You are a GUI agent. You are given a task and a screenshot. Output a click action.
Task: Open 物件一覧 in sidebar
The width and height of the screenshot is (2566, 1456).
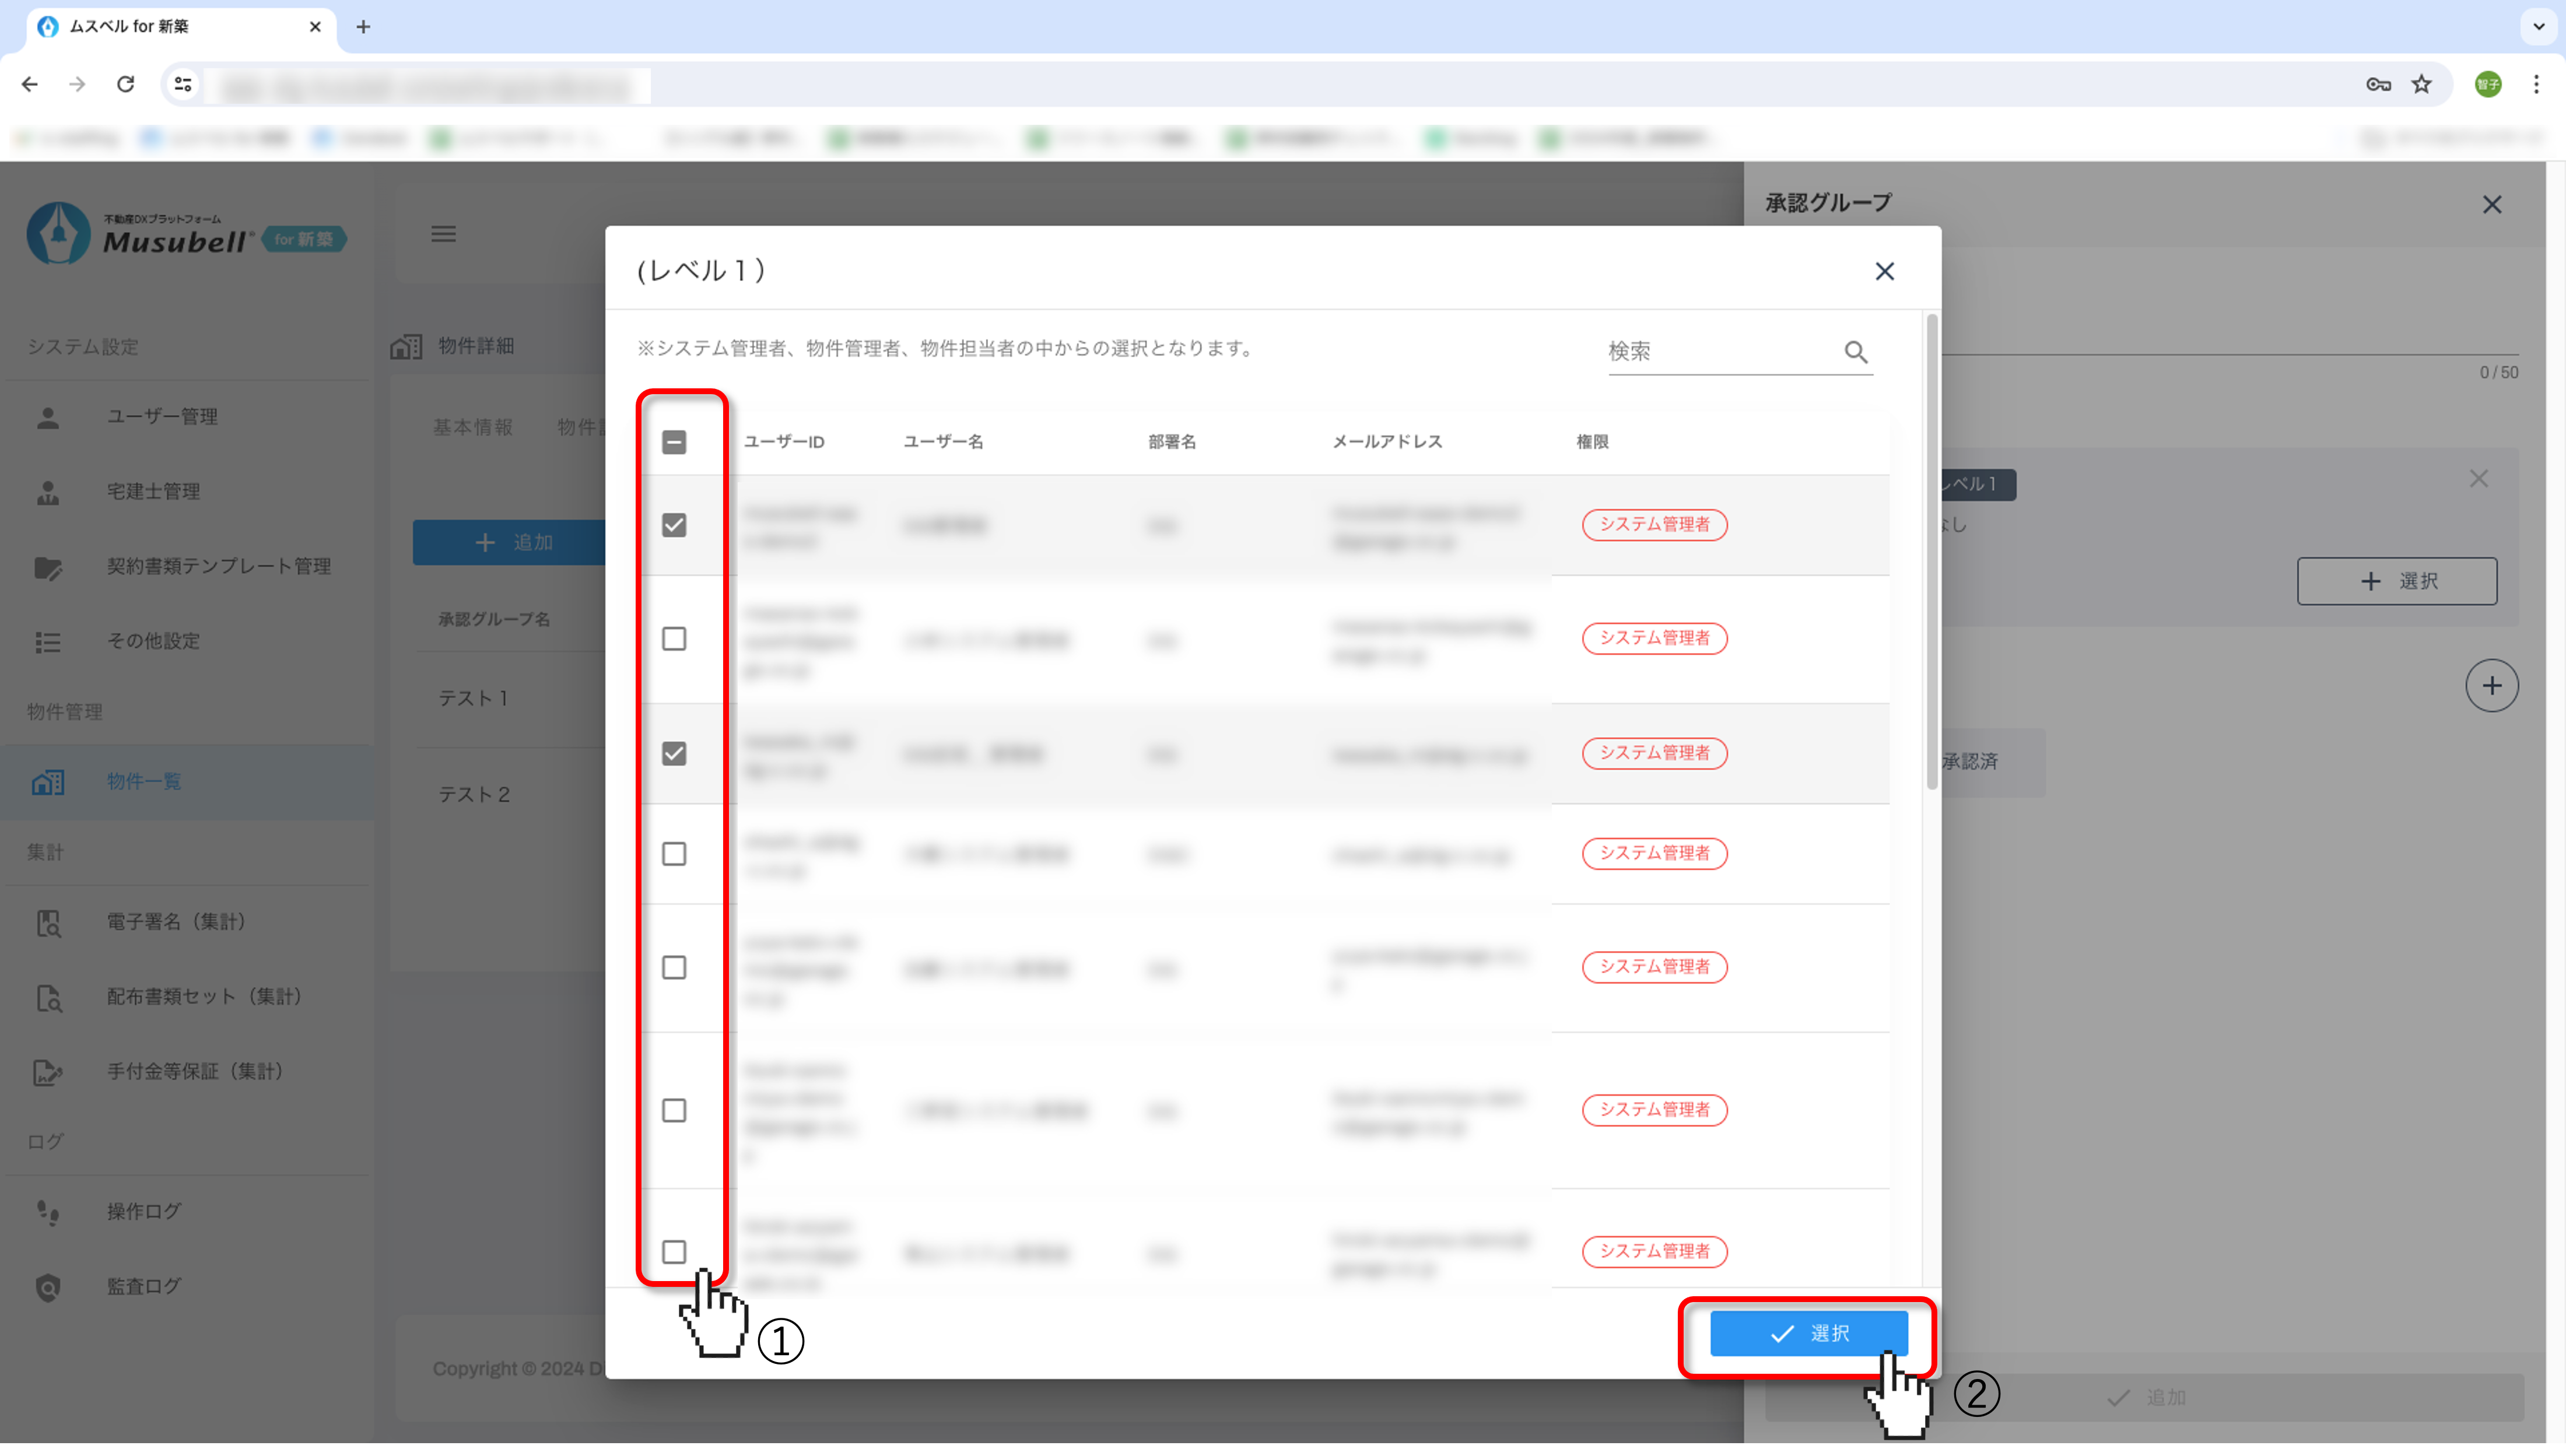pos(144,781)
